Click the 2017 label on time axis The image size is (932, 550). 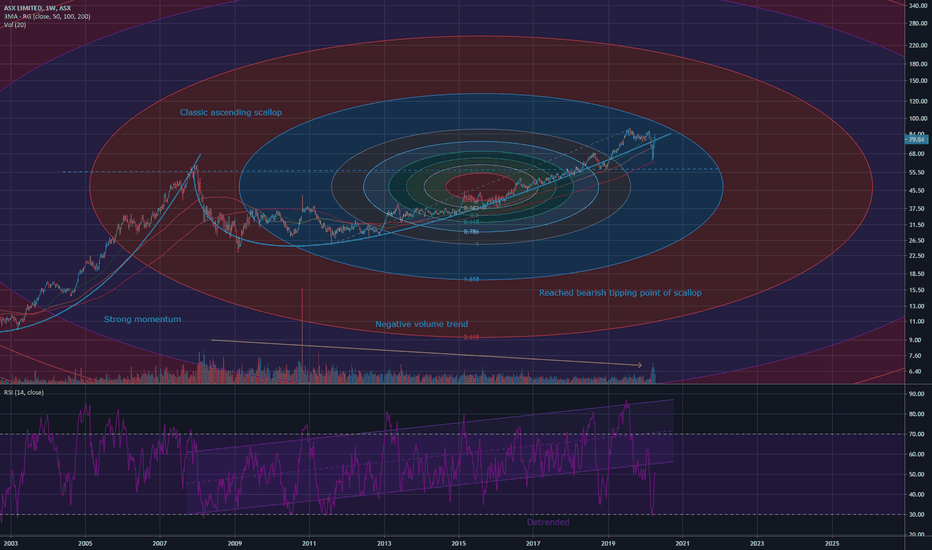coord(533,543)
